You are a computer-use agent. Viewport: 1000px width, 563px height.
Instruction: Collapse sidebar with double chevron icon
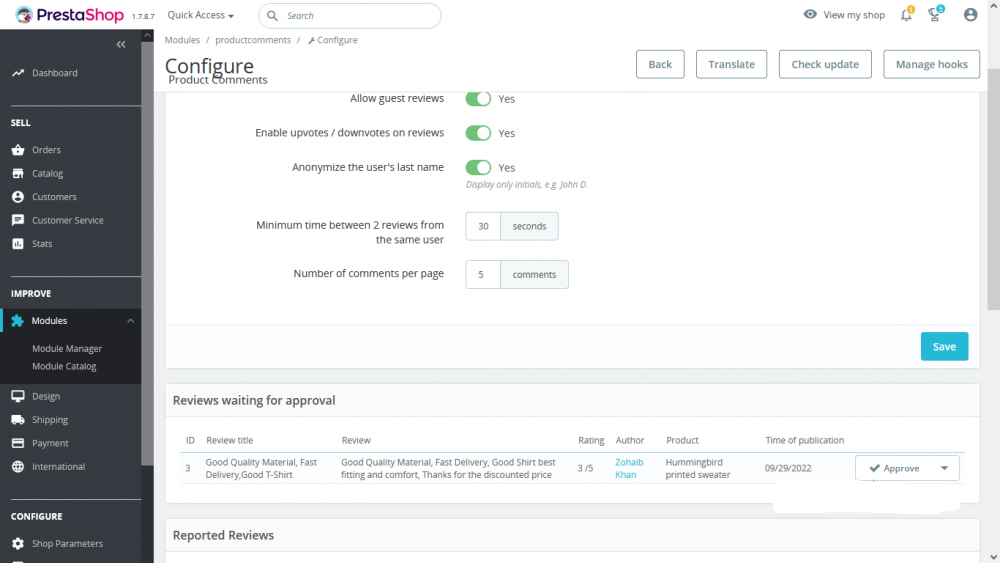121,45
